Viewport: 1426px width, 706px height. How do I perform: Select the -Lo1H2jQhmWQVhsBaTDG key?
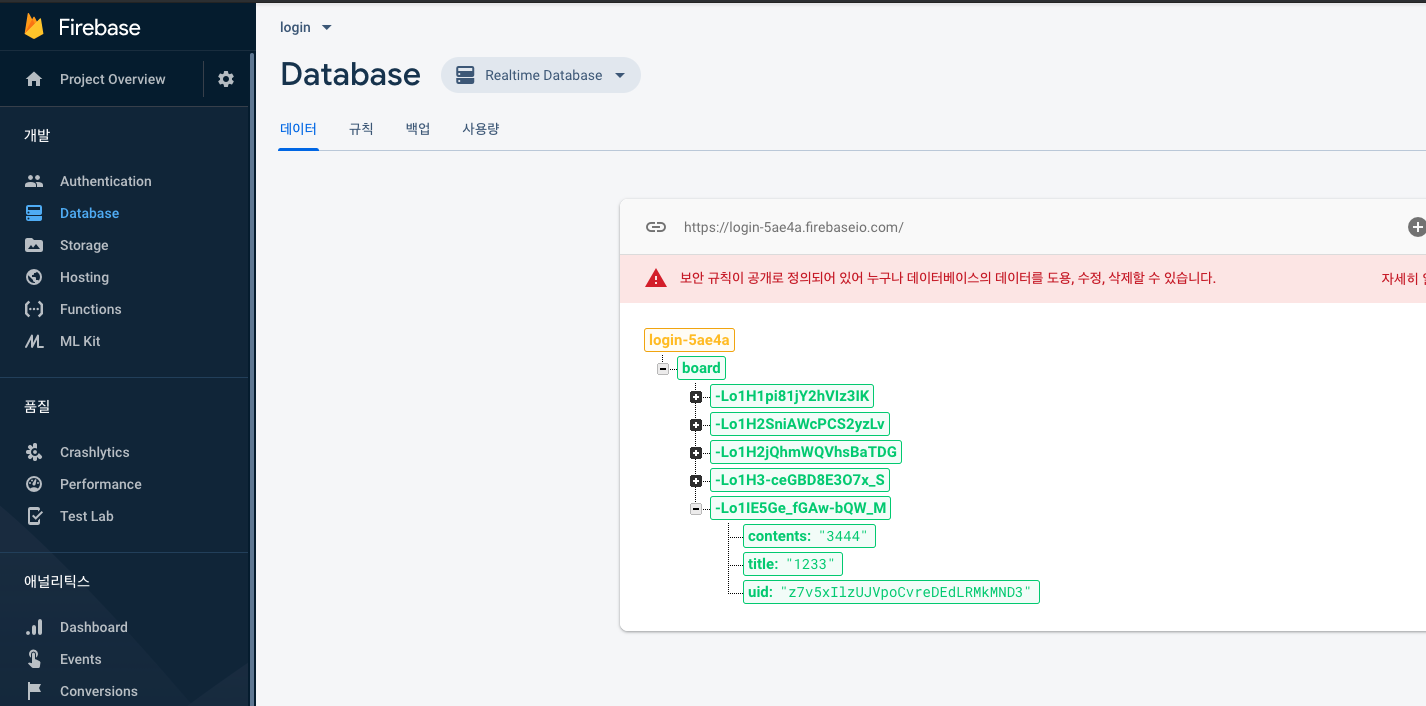(806, 452)
